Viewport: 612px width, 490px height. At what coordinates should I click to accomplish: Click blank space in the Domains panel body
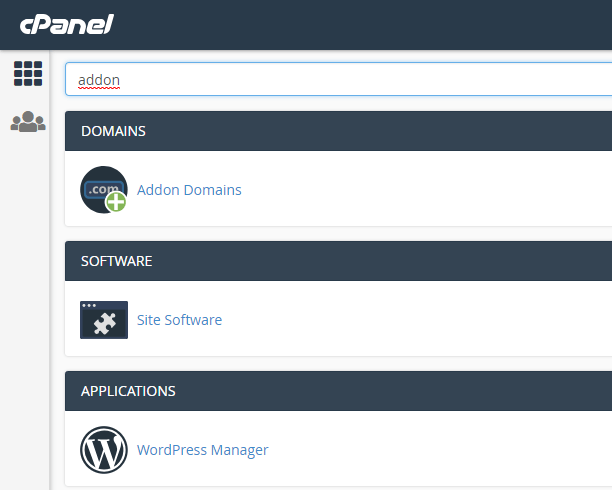[x=420, y=190]
